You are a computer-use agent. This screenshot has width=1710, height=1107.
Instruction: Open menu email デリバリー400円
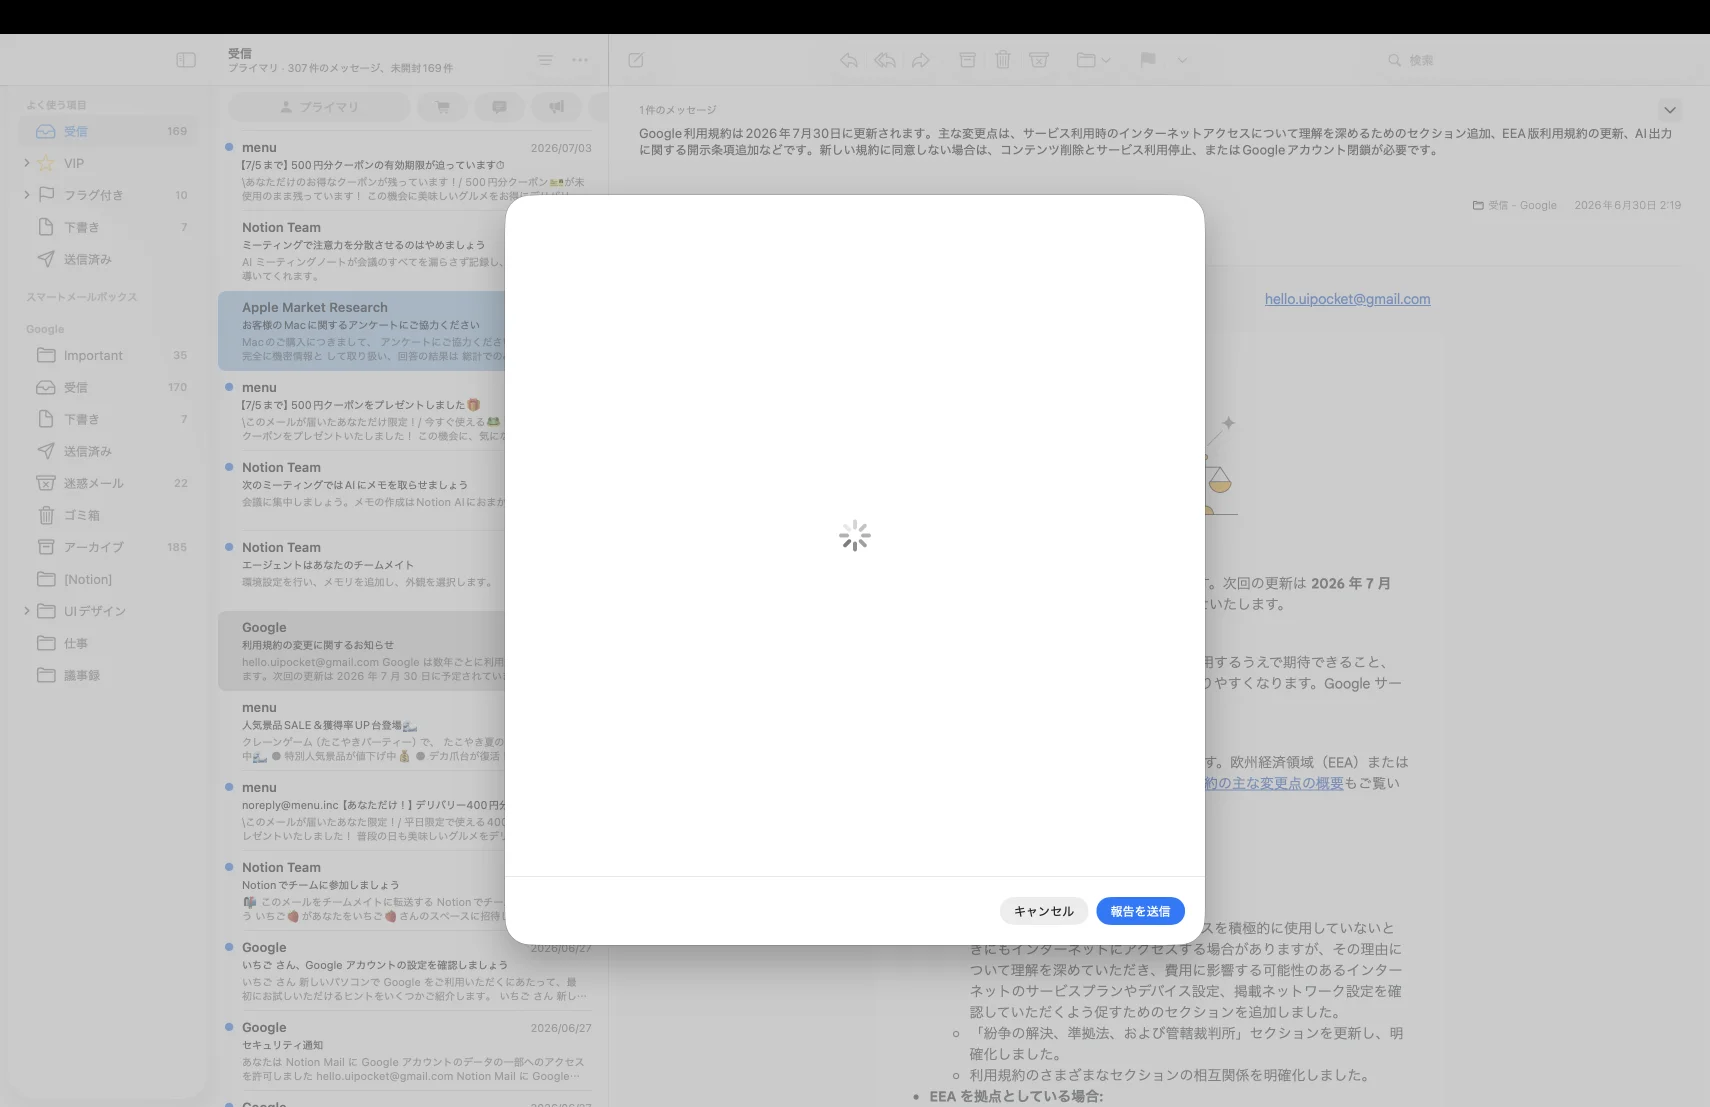(362, 811)
